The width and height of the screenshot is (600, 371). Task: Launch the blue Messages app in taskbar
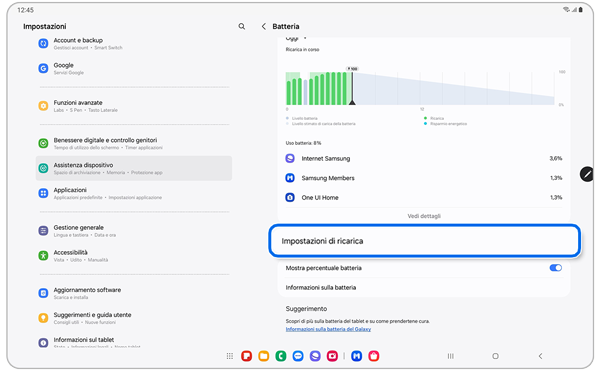coord(298,356)
